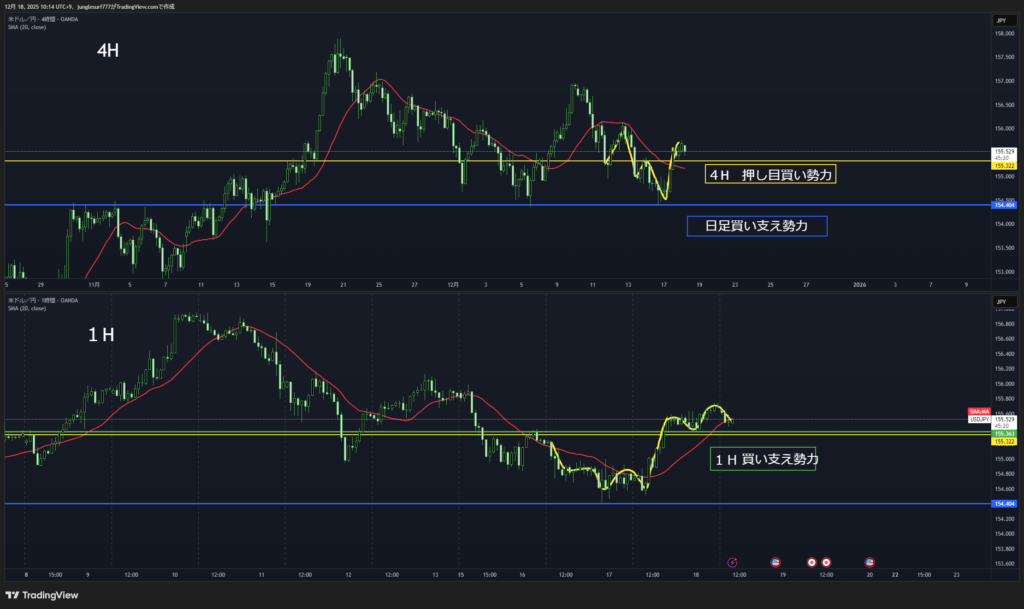
Task: Open the rightmost US flag economic event
Action: [869, 562]
